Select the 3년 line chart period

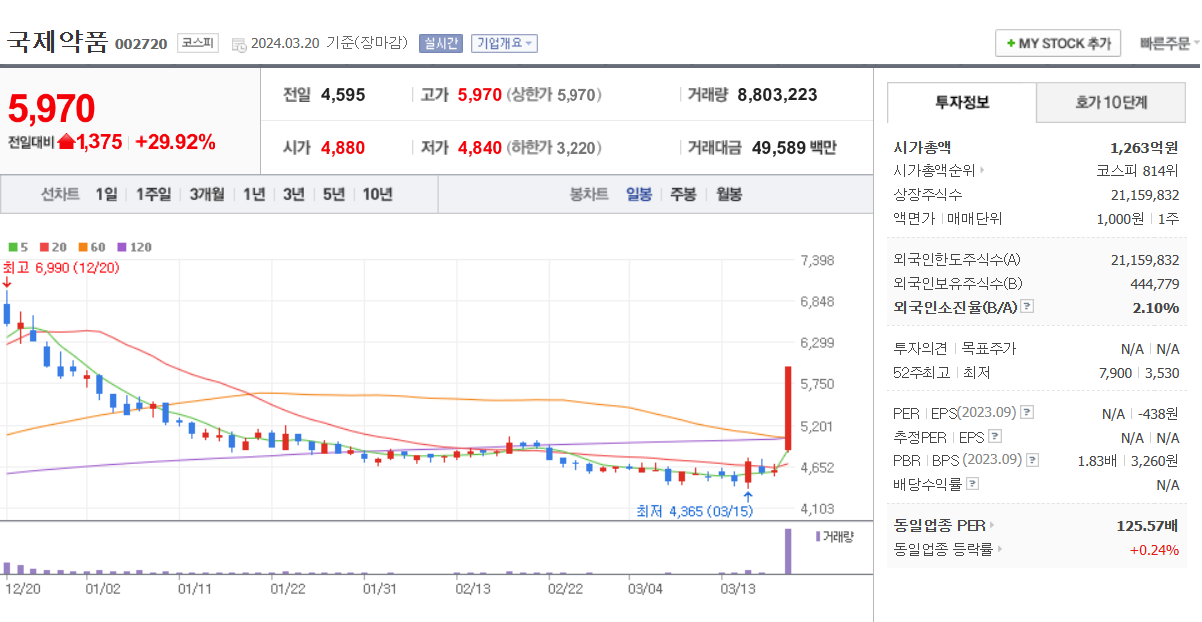(293, 194)
